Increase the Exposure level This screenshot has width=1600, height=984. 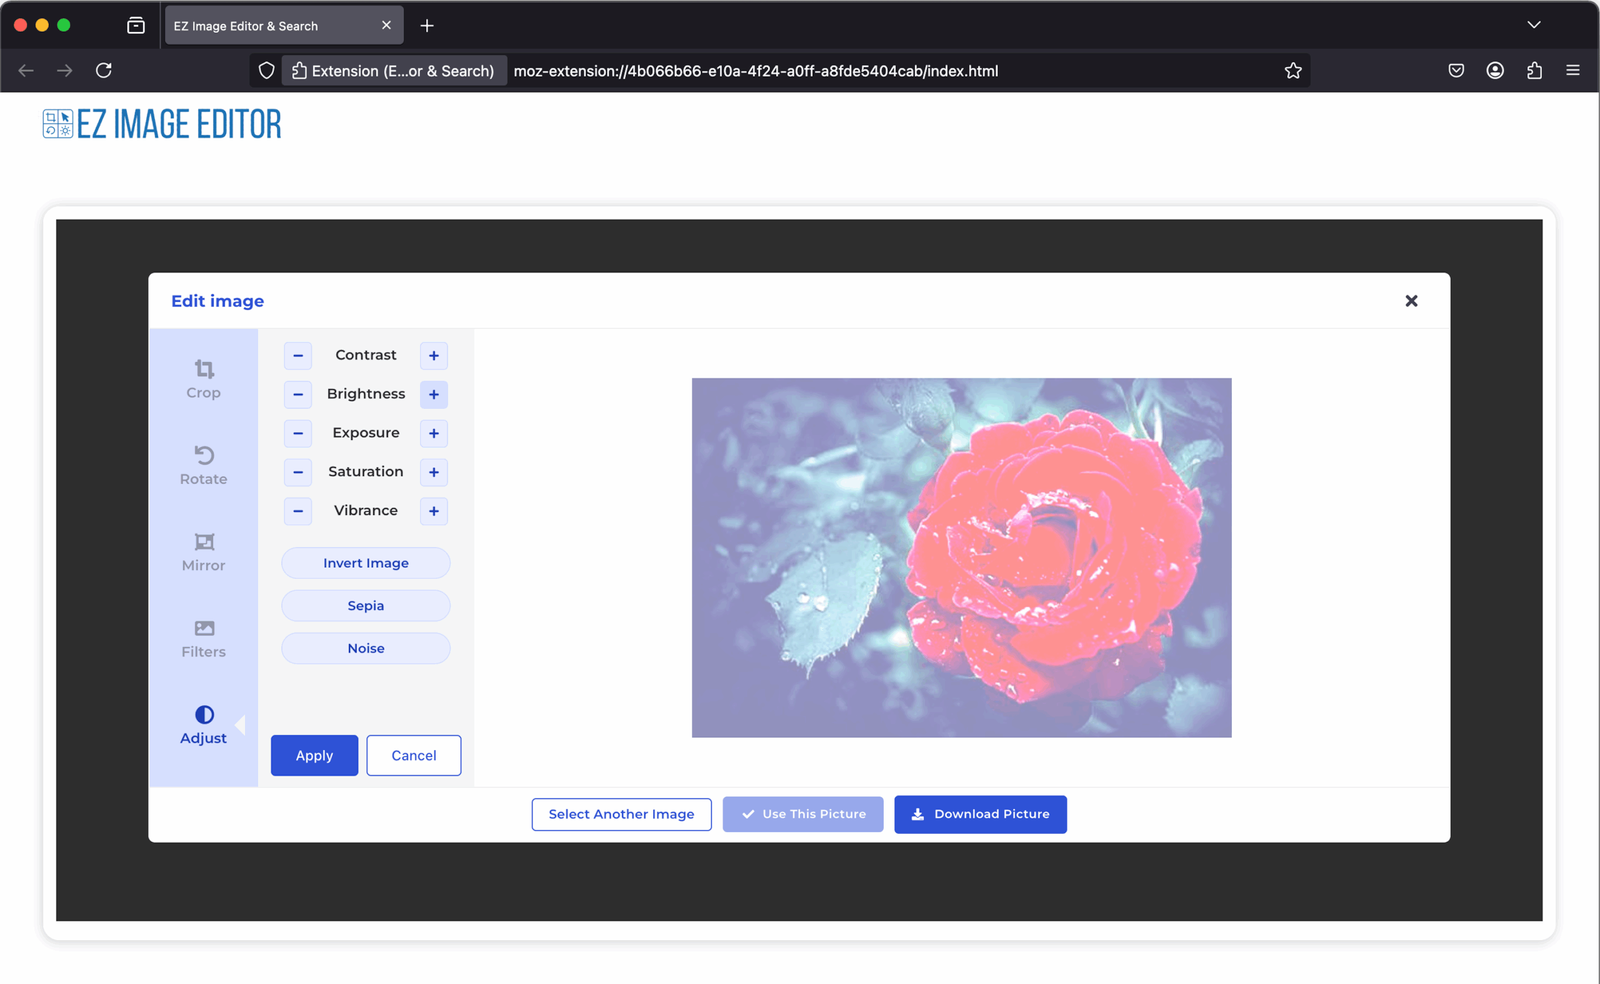coord(434,434)
